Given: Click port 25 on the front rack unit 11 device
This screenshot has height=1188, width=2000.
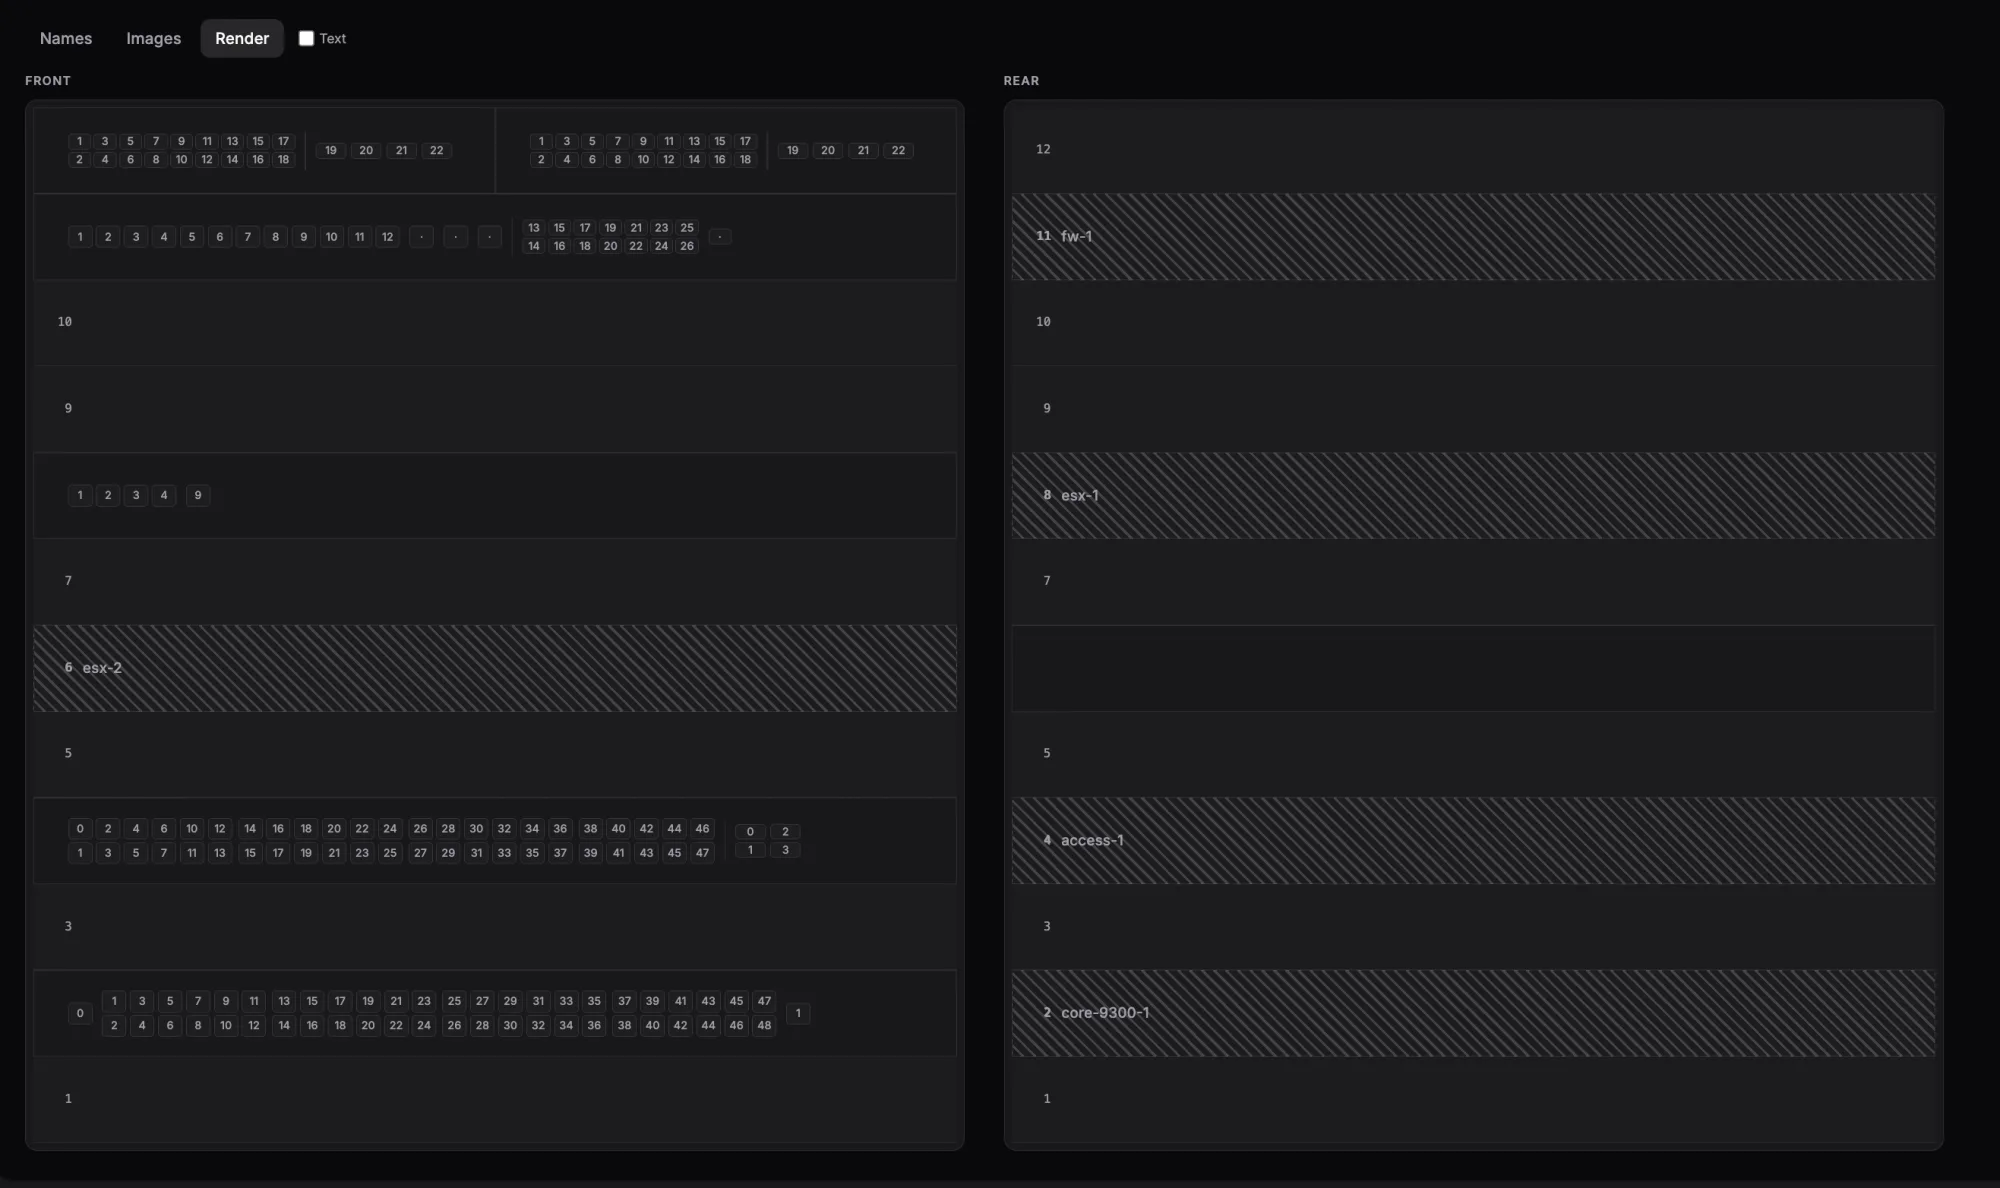Looking at the screenshot, I should (x=687, y=228).
